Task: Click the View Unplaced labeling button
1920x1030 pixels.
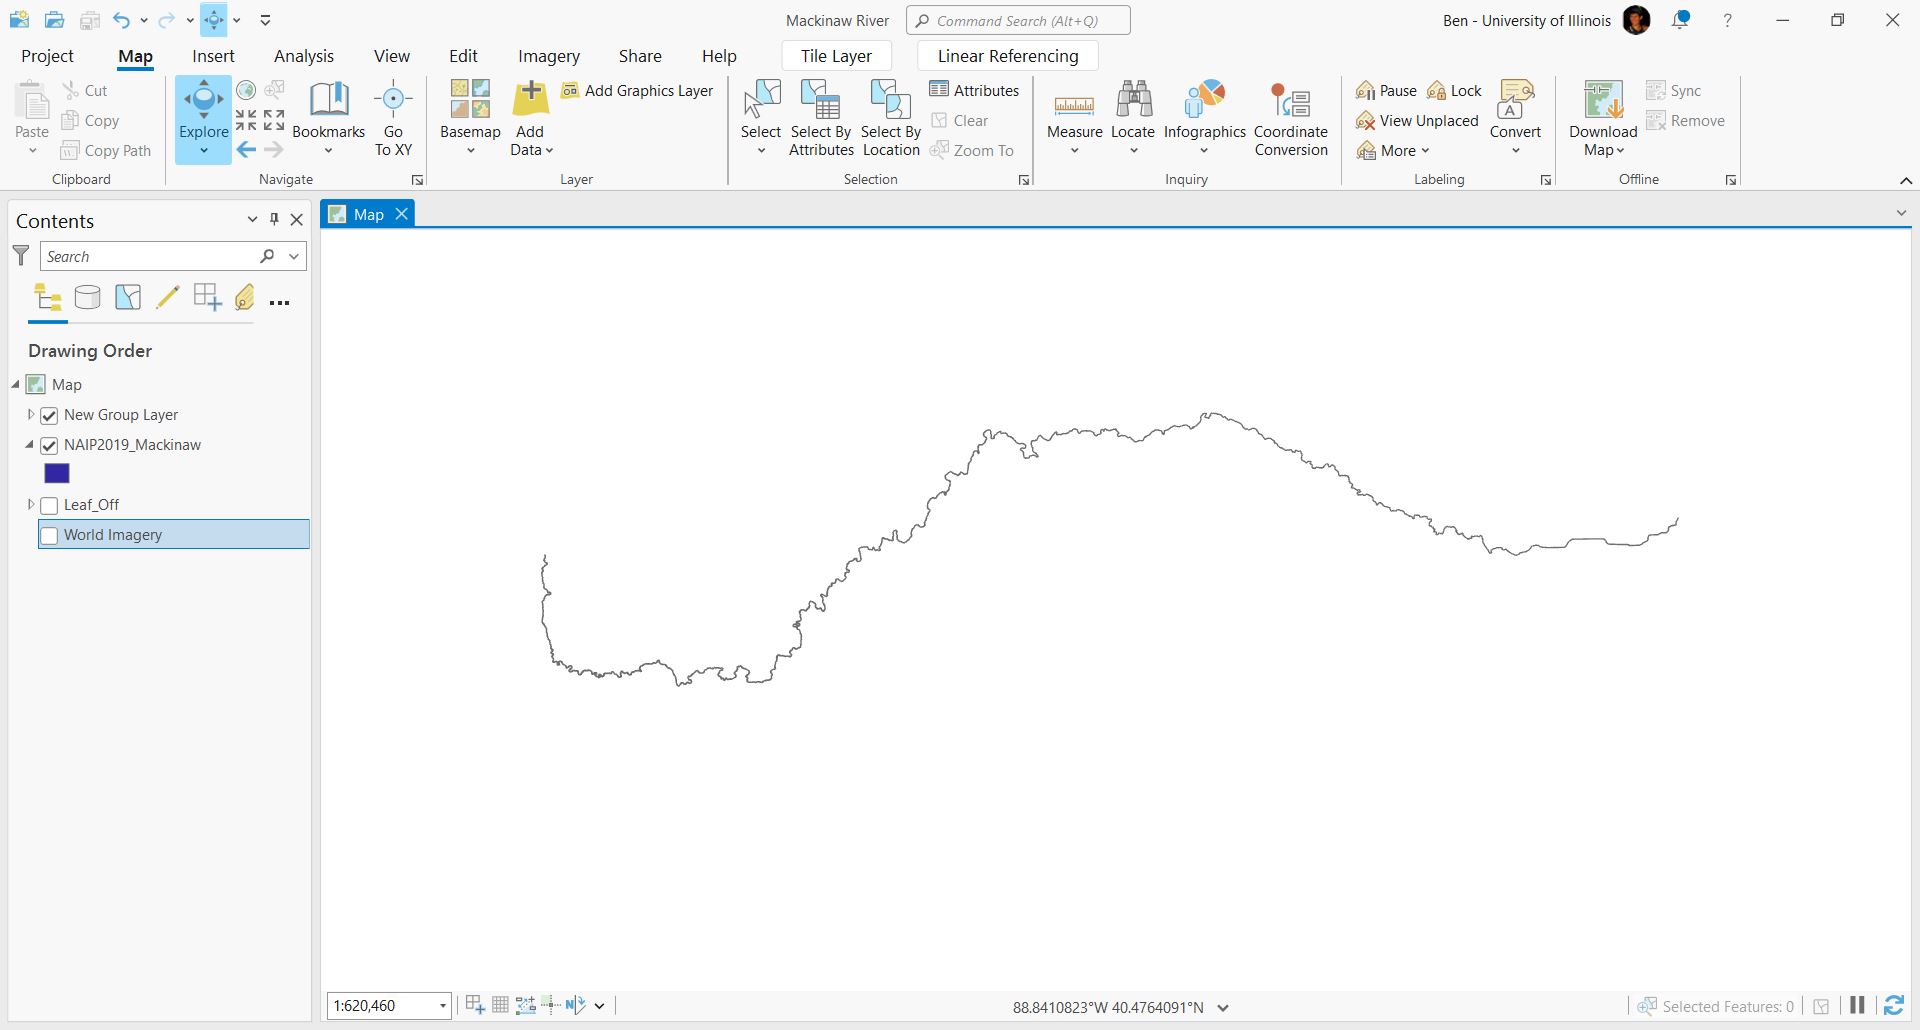Action: (1417, 121)
